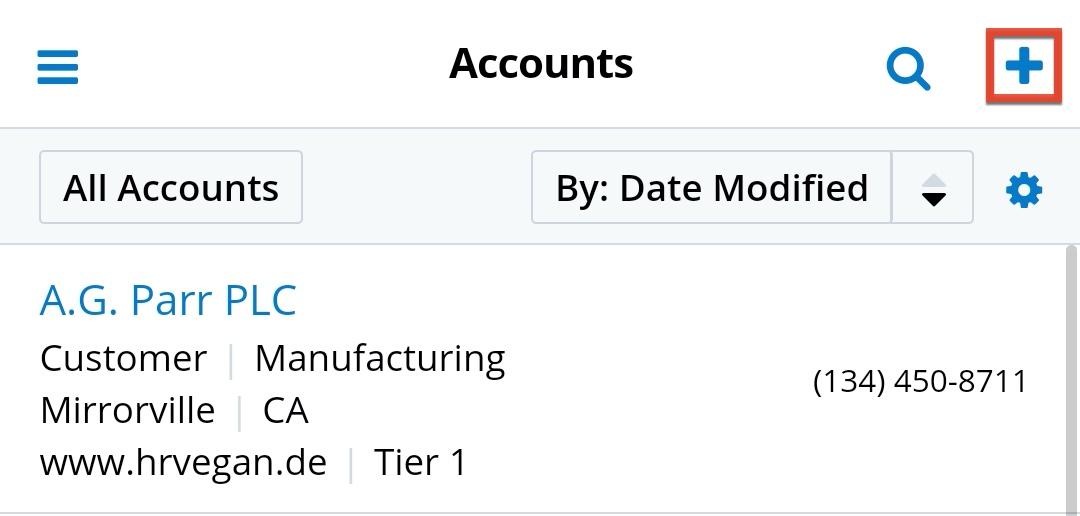Click the separator between Customer and Manufacturing
Image resolution: width=1080 pixels, height=516 pixels.
tap(231, 359)
